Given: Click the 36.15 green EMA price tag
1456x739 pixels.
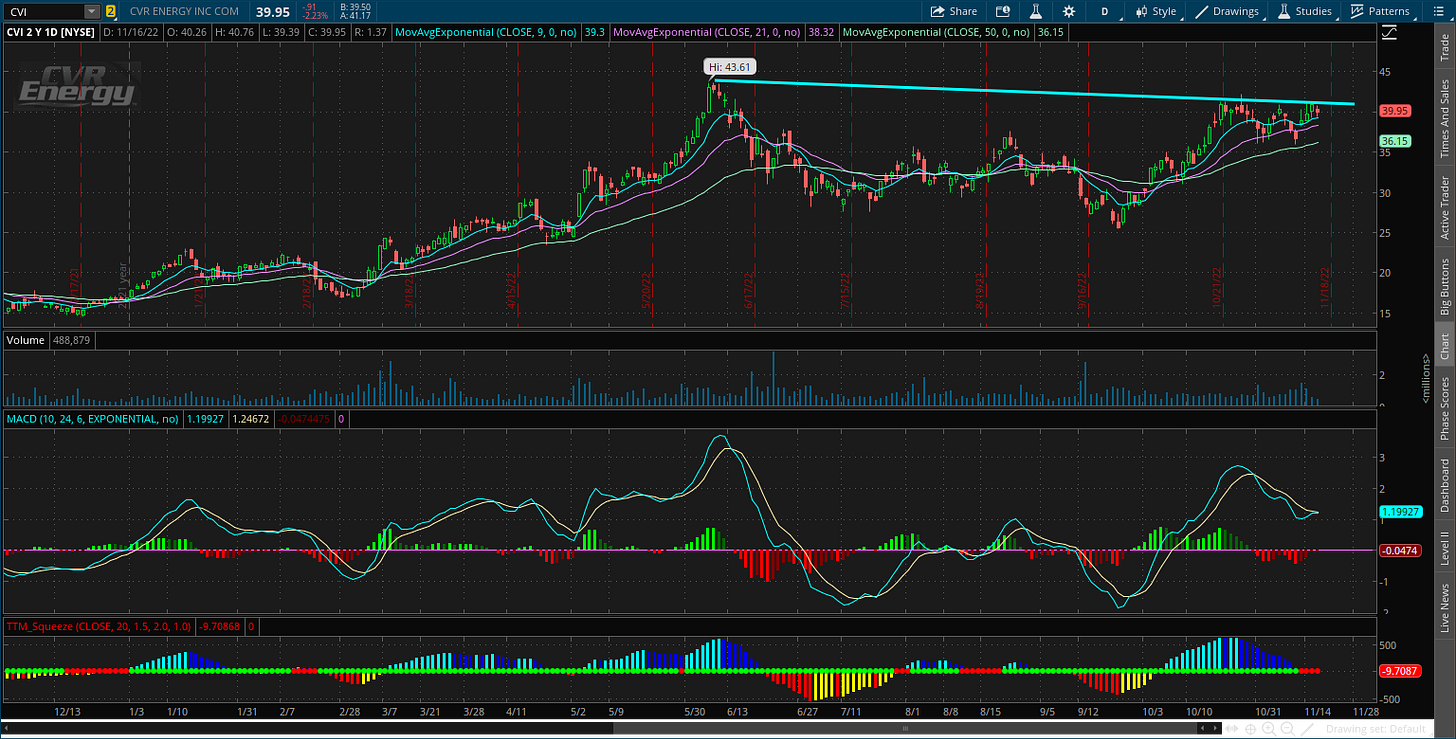Looking at the screenshot, I should pyautogui.click(x=1396, y=141).
